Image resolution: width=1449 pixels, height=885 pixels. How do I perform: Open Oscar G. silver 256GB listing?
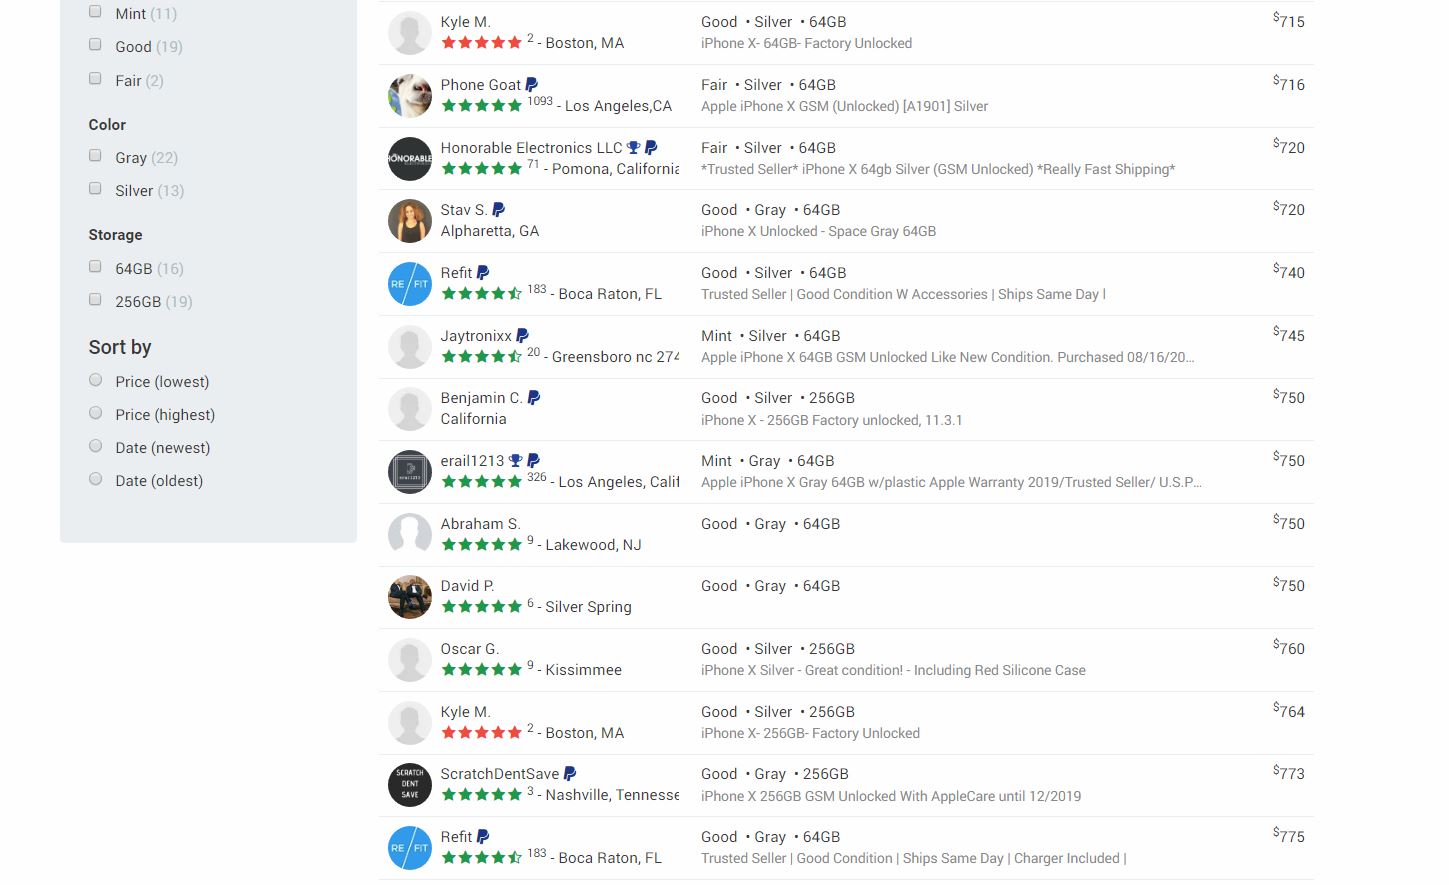coord(845,660)
